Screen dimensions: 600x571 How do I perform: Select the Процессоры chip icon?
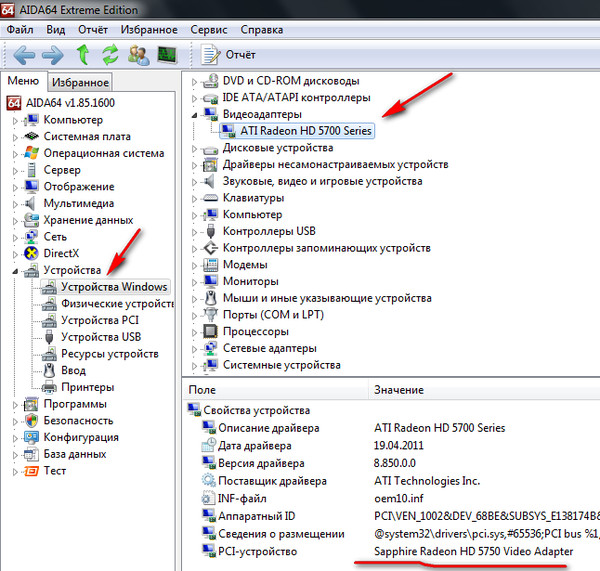[x=210, y=331]
